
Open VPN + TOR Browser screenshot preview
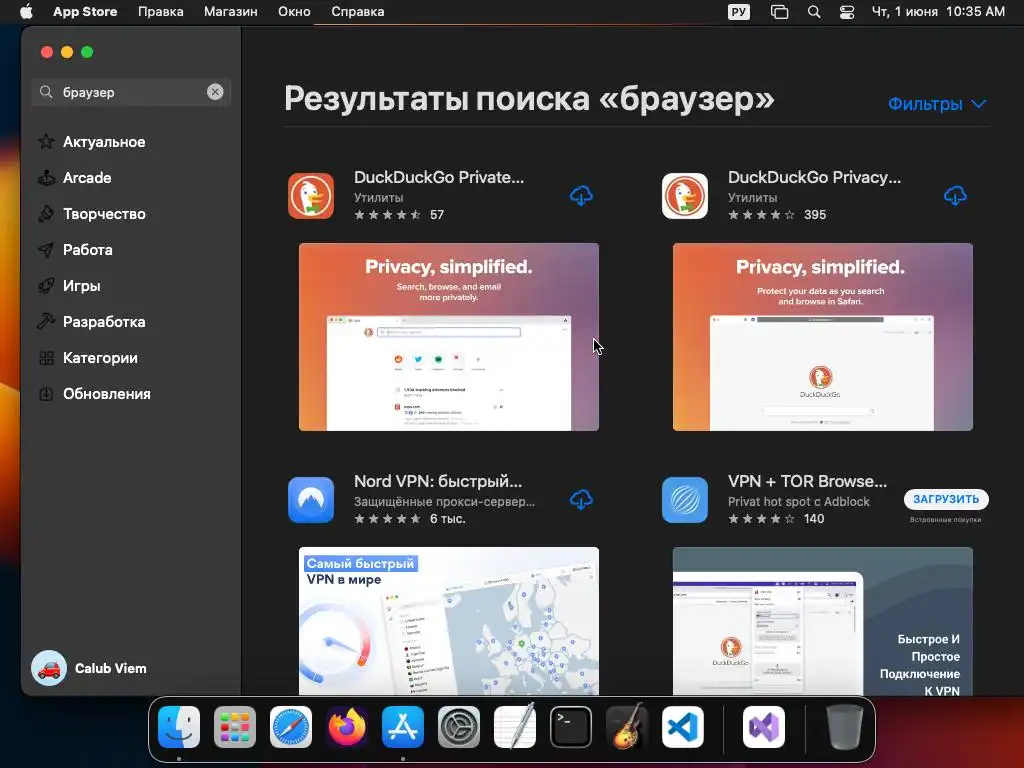823,621
